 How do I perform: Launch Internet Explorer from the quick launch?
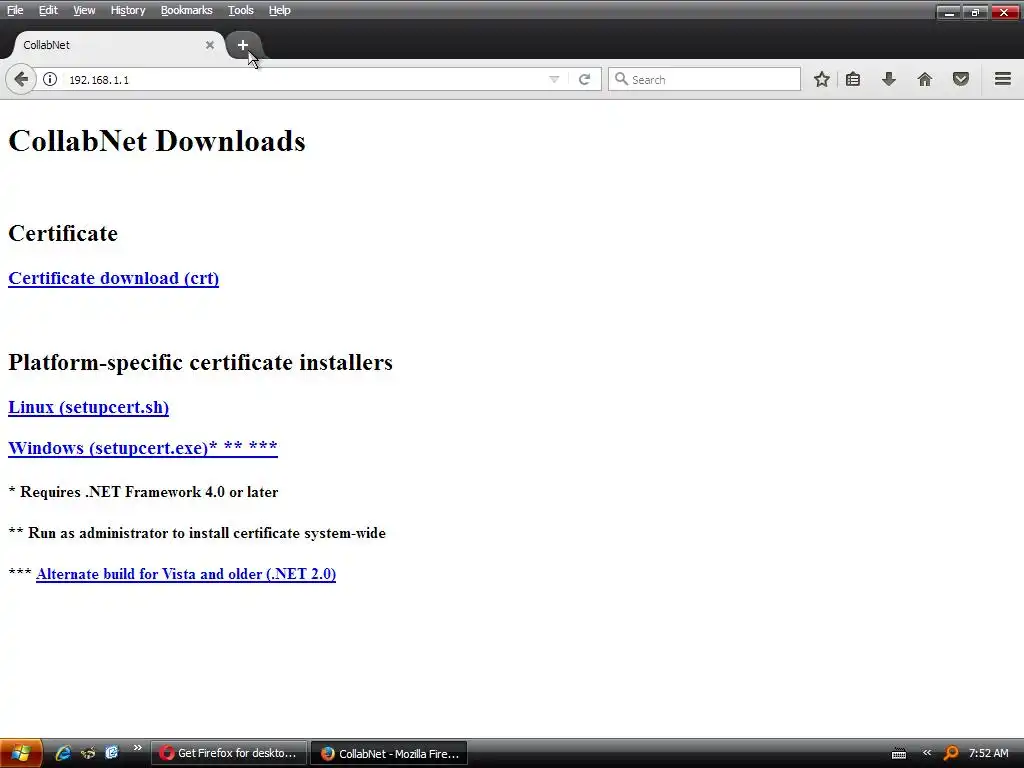(63, 753)
